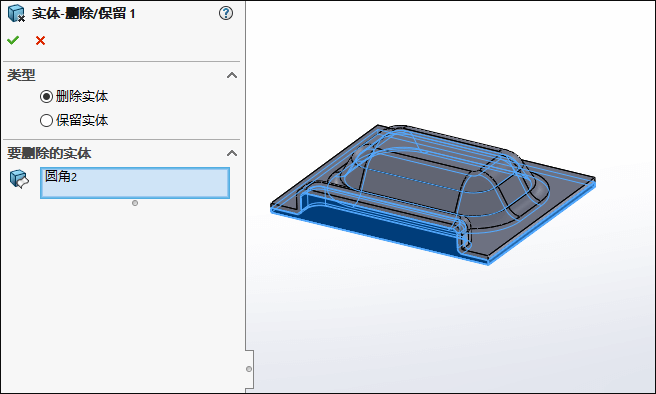This screenshot has width=656, height=394.
Task: Collapse the 要删除的实体 section using its chevron
Action: pyautogui.click(x=232, y=153)
